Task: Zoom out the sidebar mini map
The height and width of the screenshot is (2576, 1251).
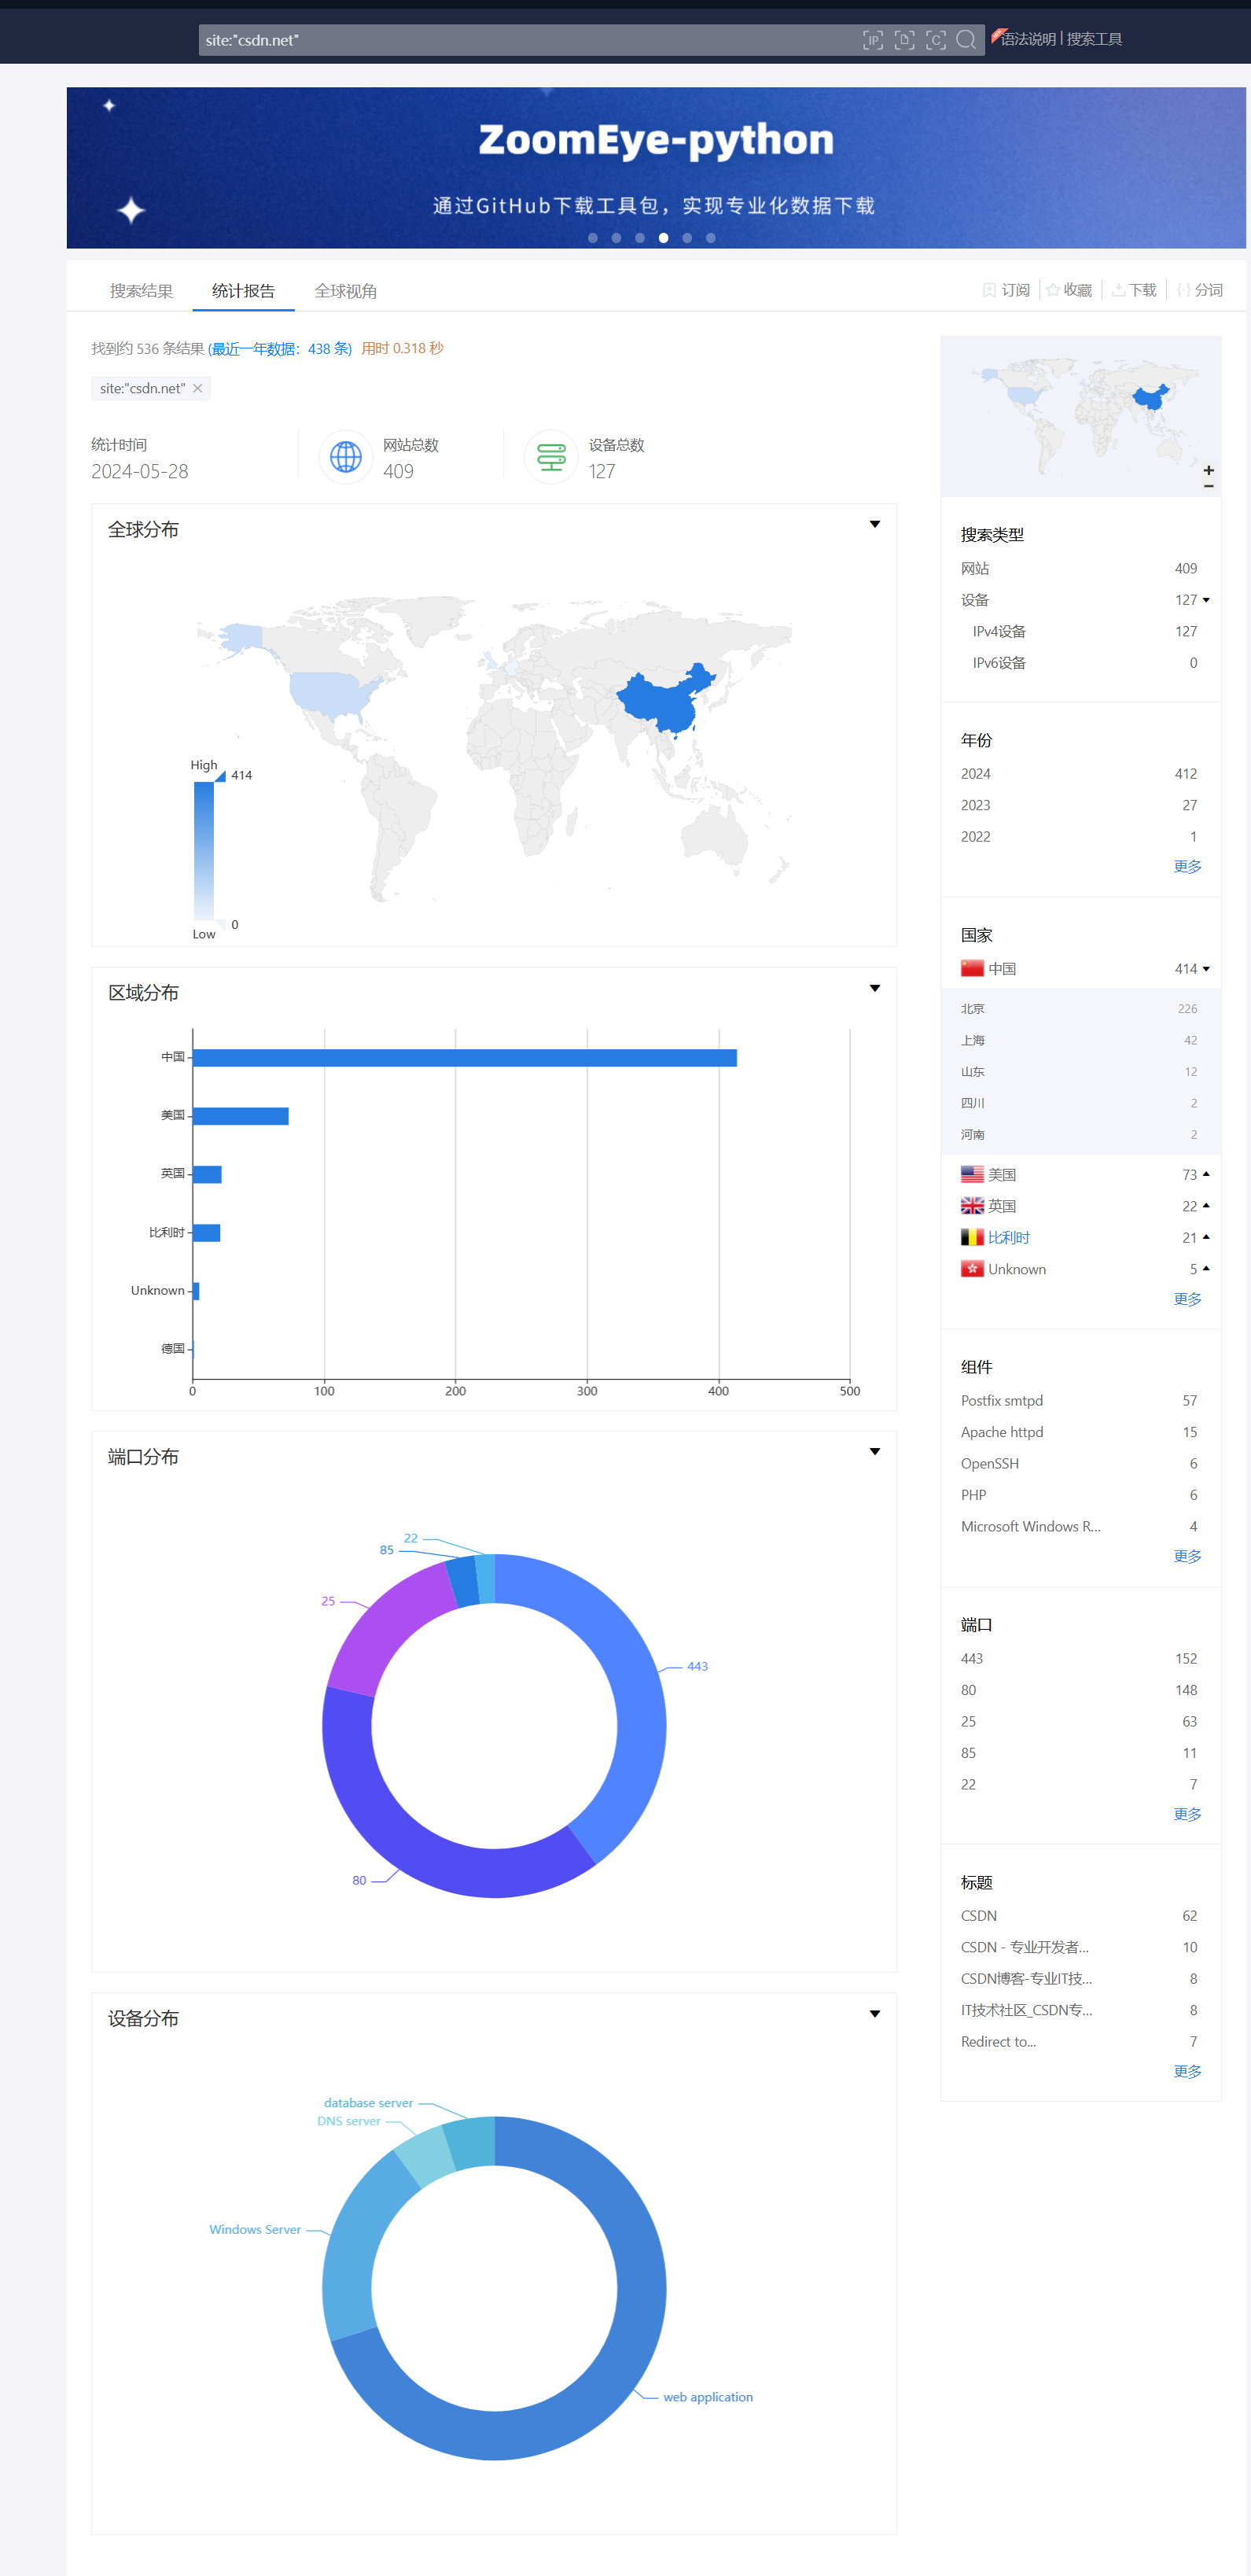Action: [x=1208, y=486]
